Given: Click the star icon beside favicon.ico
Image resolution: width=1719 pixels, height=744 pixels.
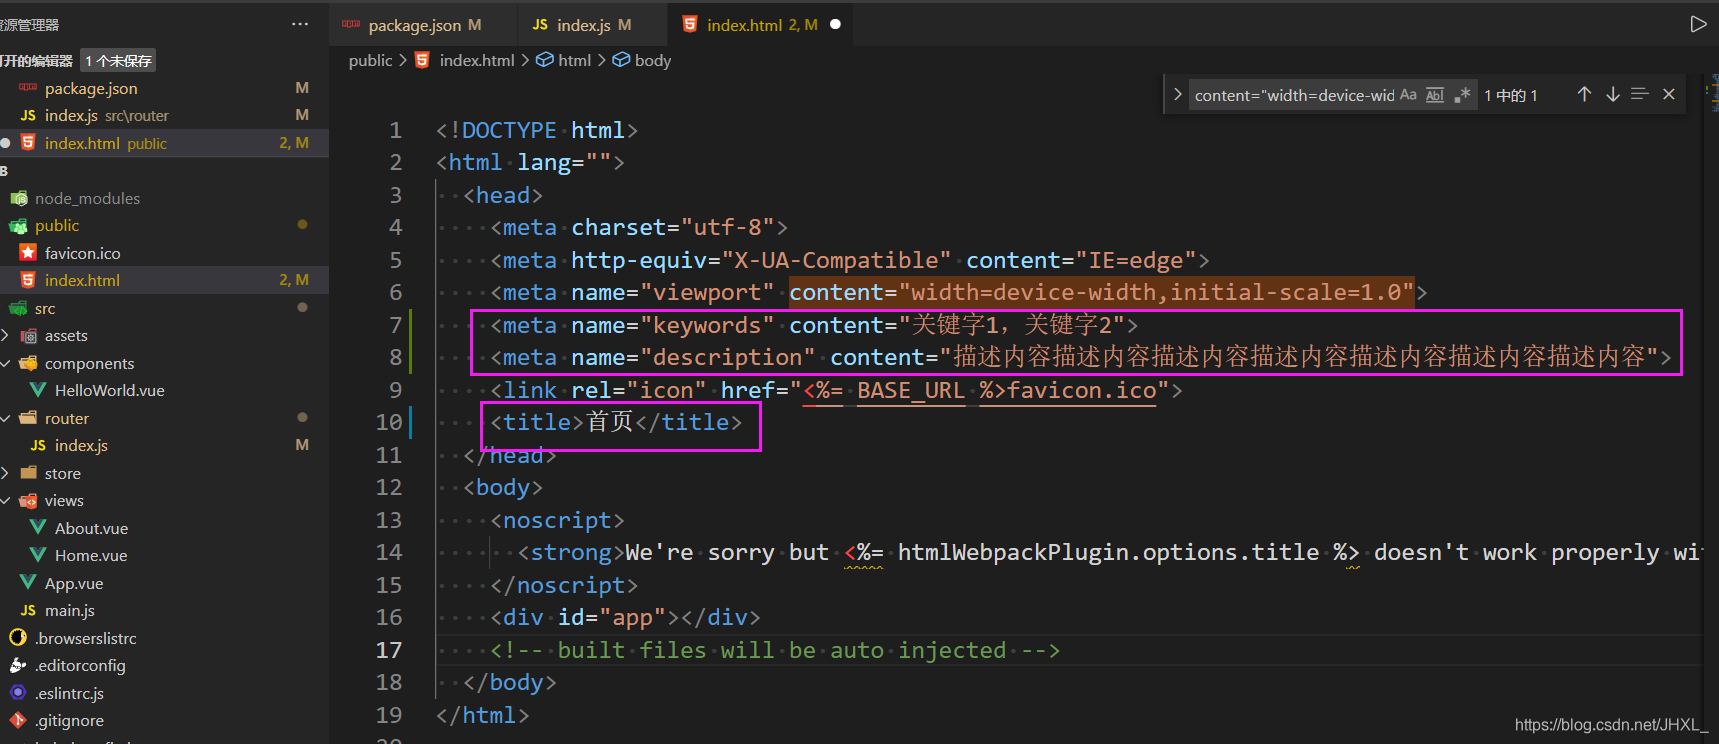Looking at the screenshot, I should (x=28, y=253).
